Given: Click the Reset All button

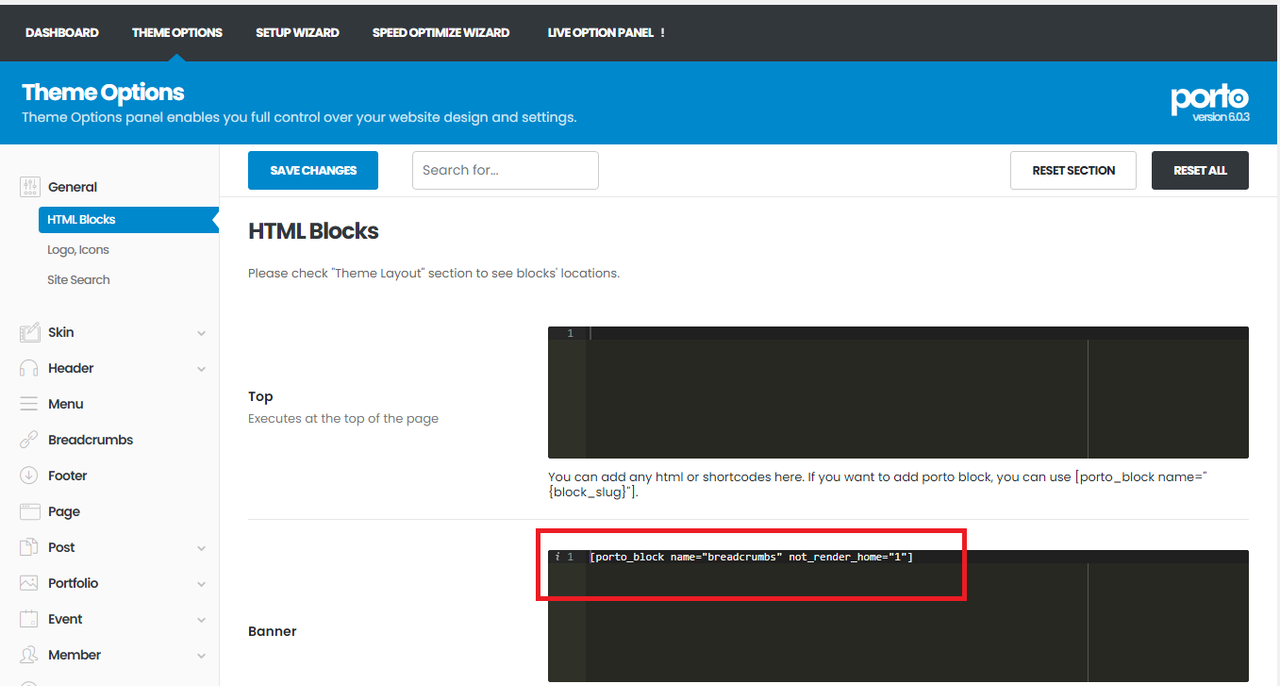Looking at the screenshot, I should (1200, 170).
